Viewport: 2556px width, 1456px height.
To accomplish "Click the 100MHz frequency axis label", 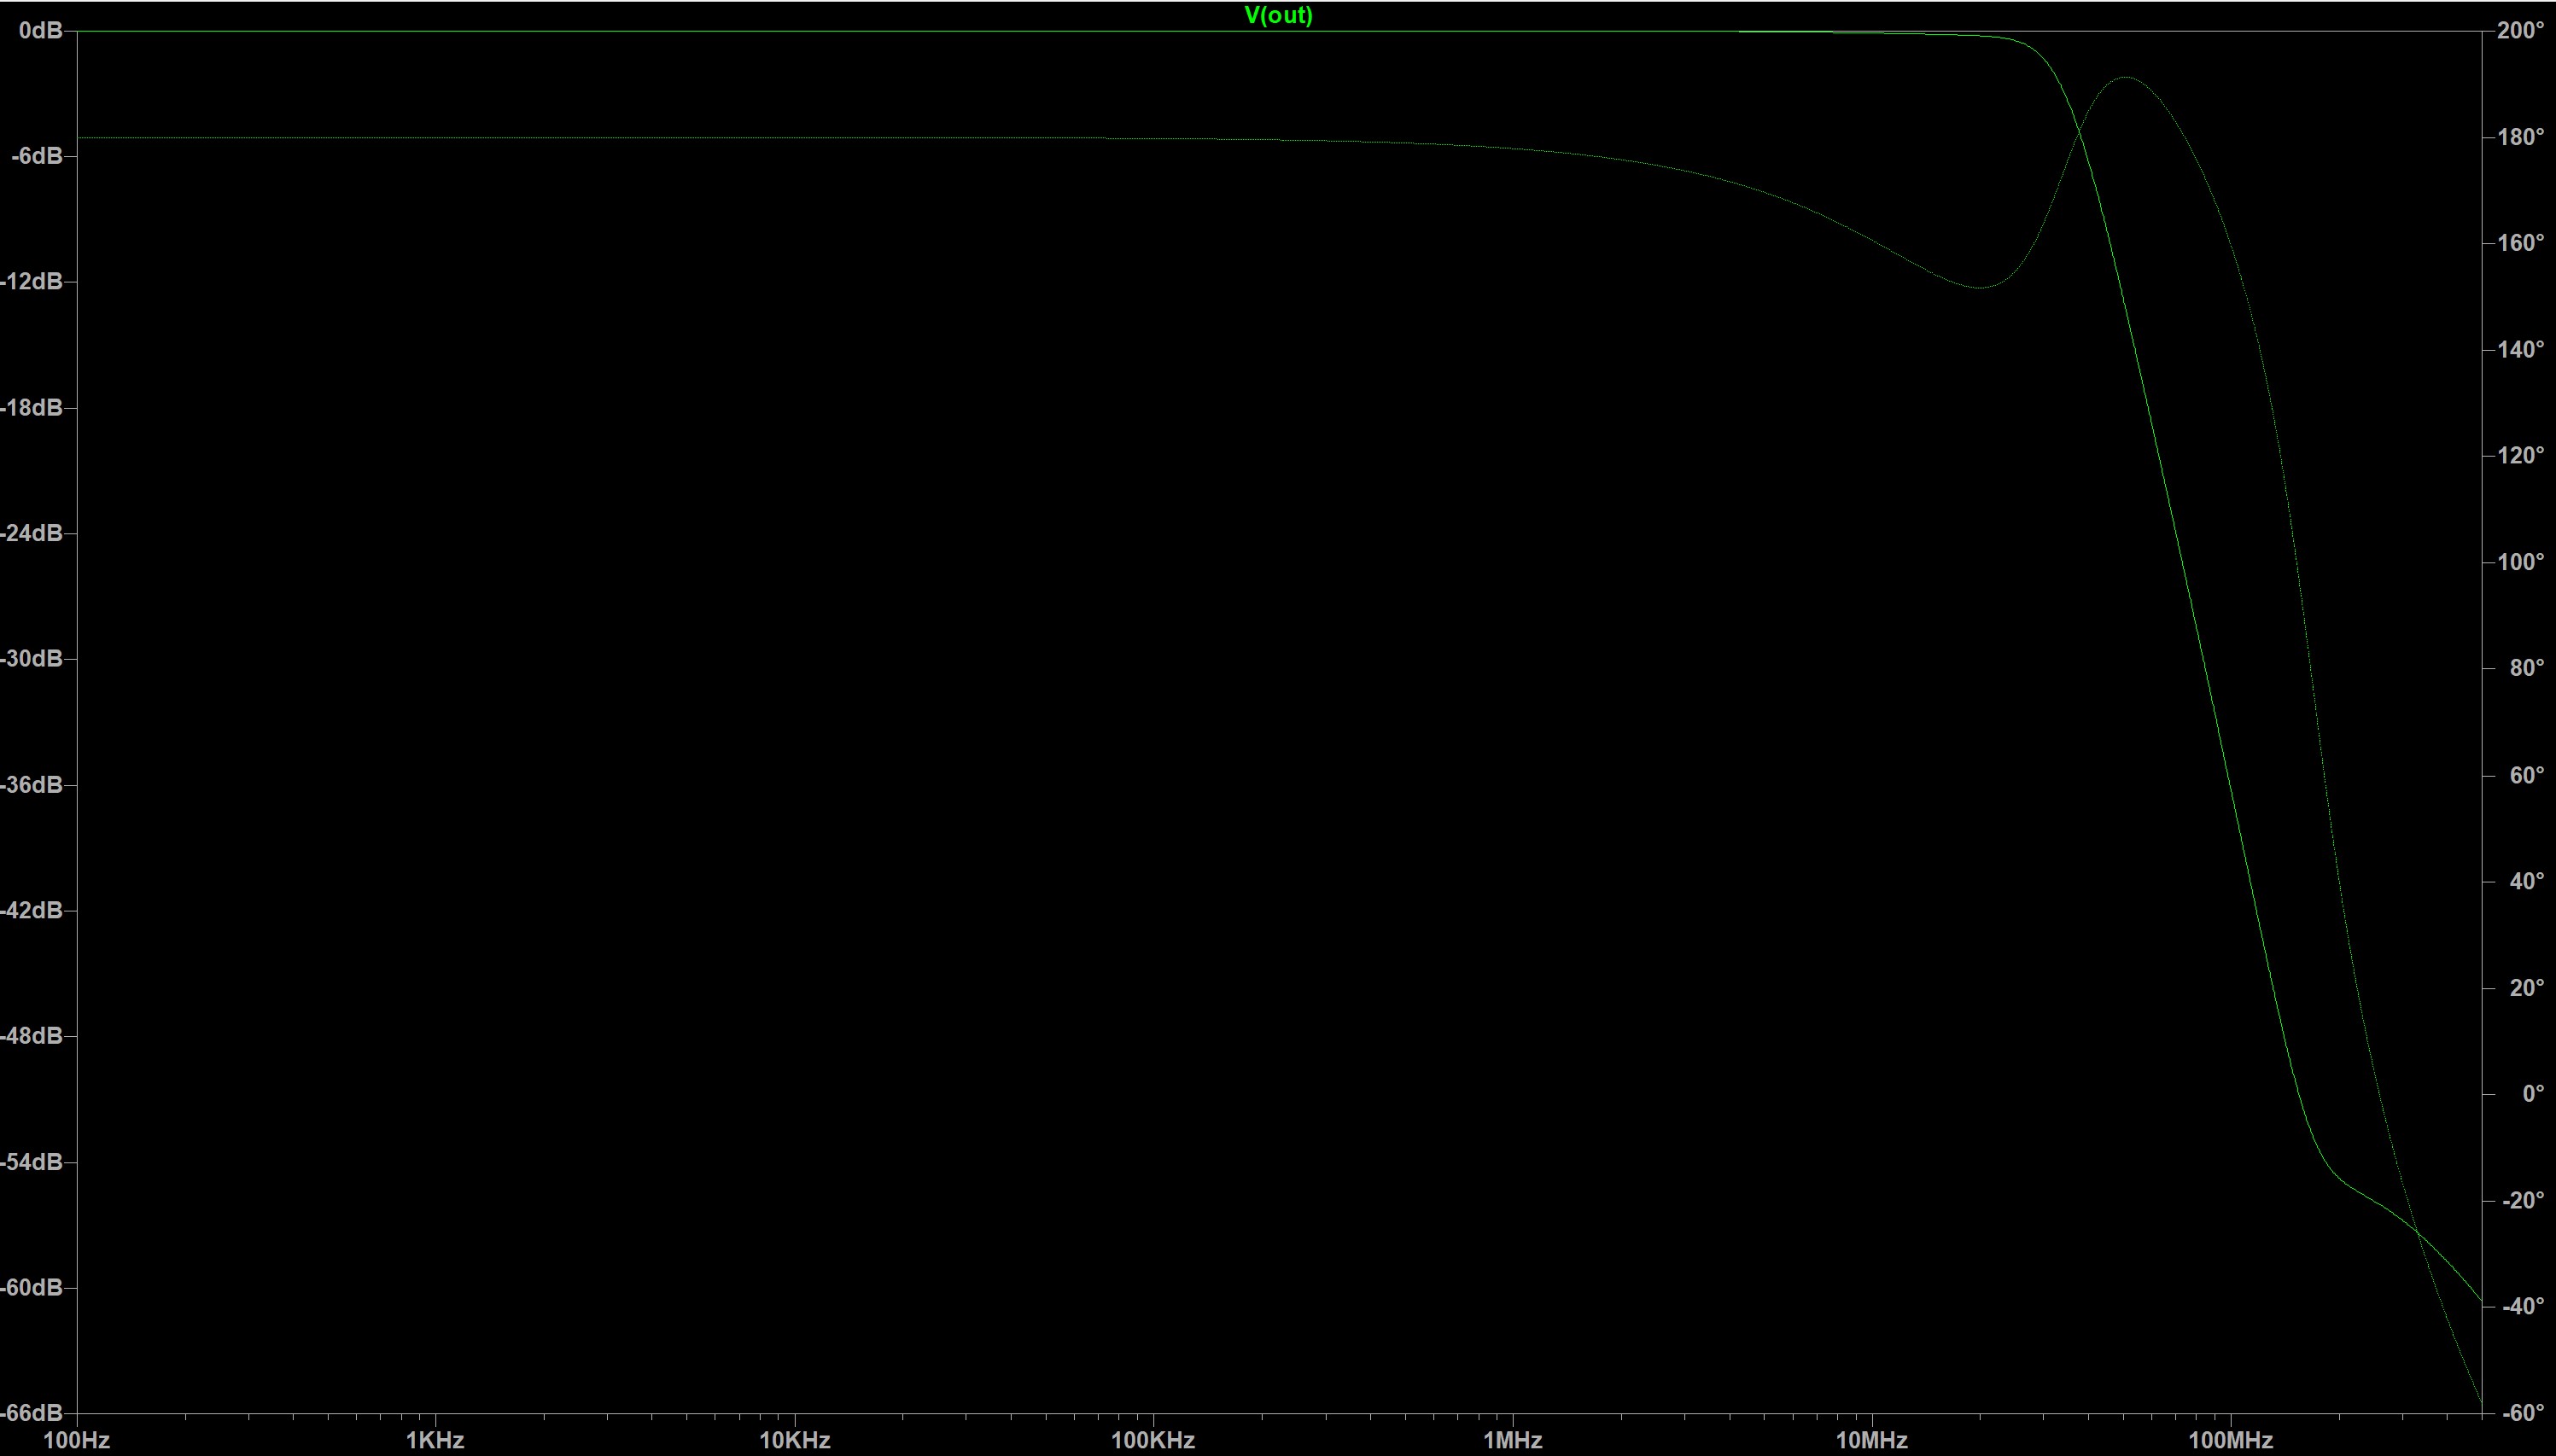I will (x=2230, y=1440).
